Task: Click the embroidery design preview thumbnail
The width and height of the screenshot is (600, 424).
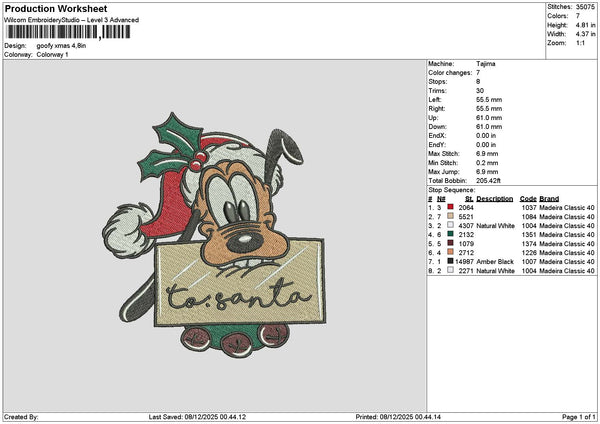Action: [x=214, y=235]
